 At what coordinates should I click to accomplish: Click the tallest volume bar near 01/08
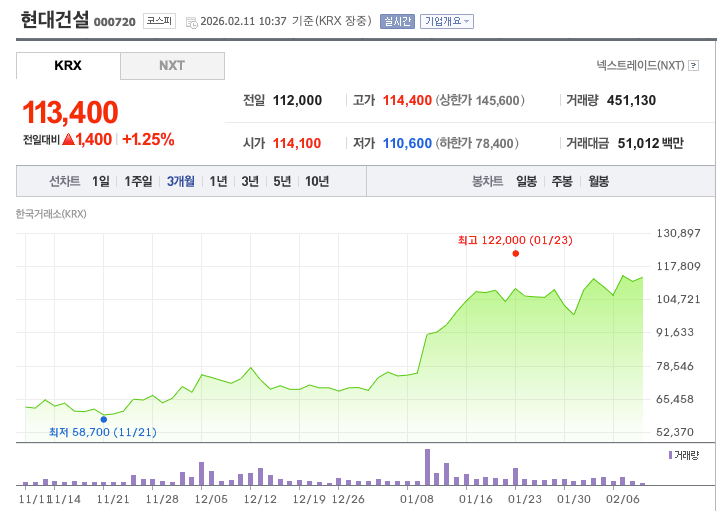coord(428,467)
